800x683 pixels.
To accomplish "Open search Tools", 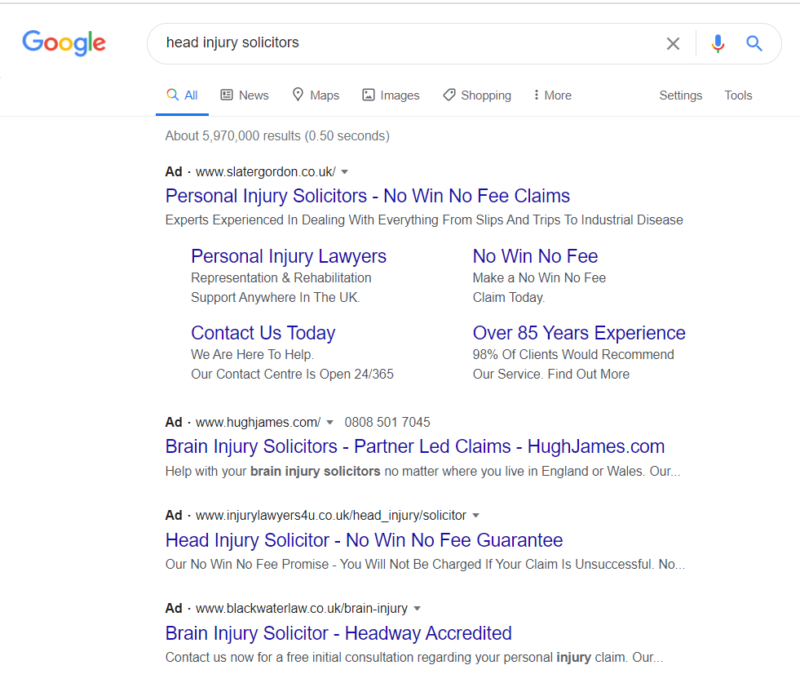I will coord(738,95).
